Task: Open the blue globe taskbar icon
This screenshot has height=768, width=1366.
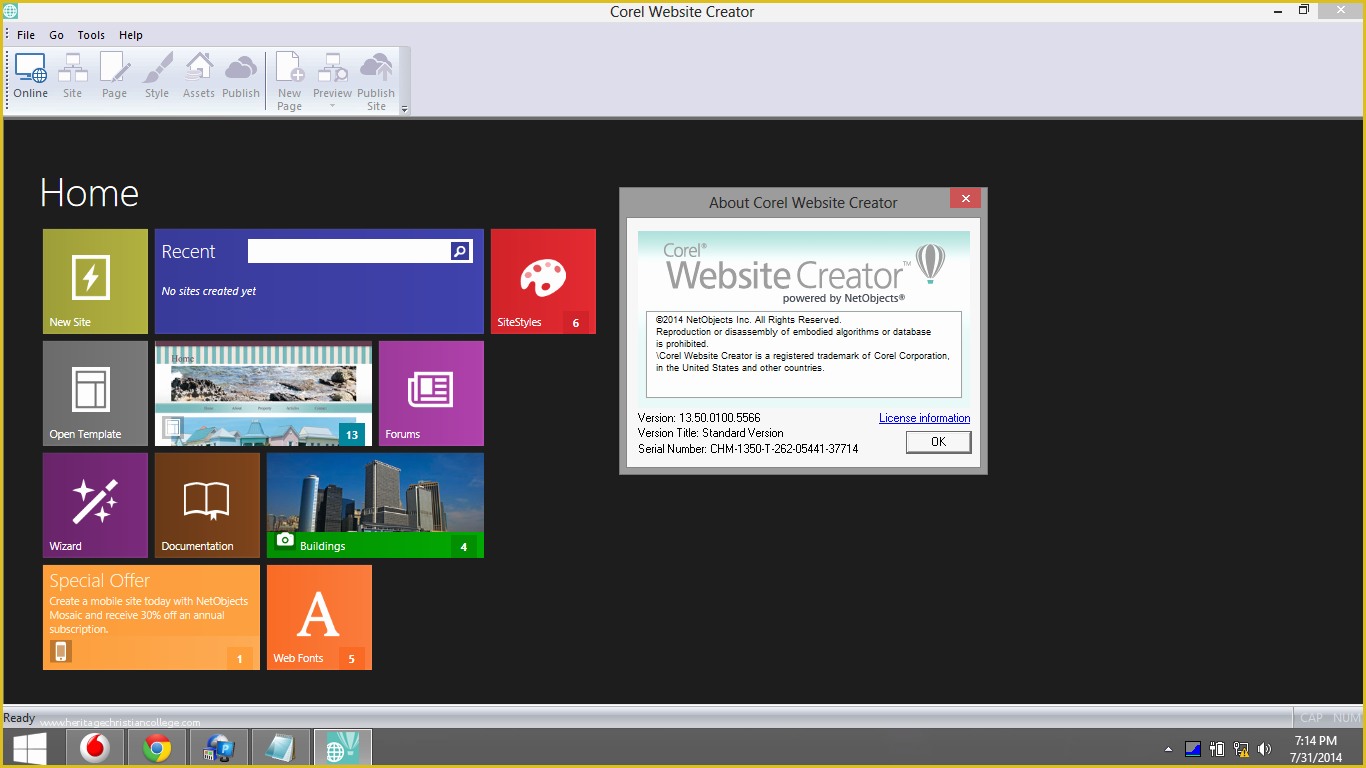Action: click(x=218, y=748)
